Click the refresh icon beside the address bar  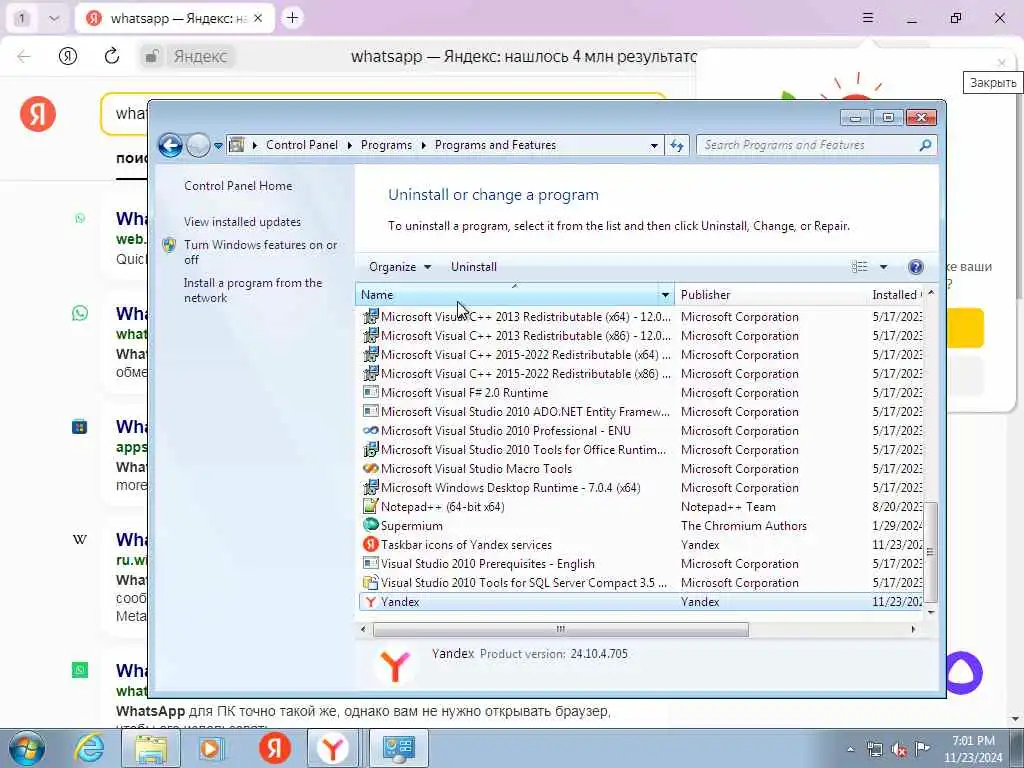click(677, 145)
